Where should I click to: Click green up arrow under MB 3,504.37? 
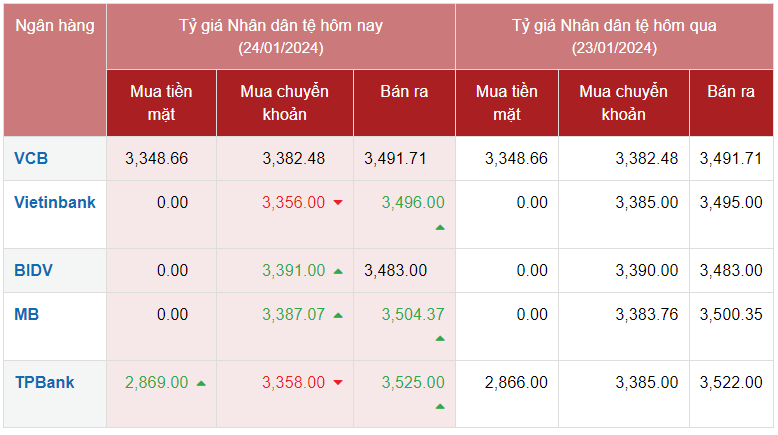point(440,340)
